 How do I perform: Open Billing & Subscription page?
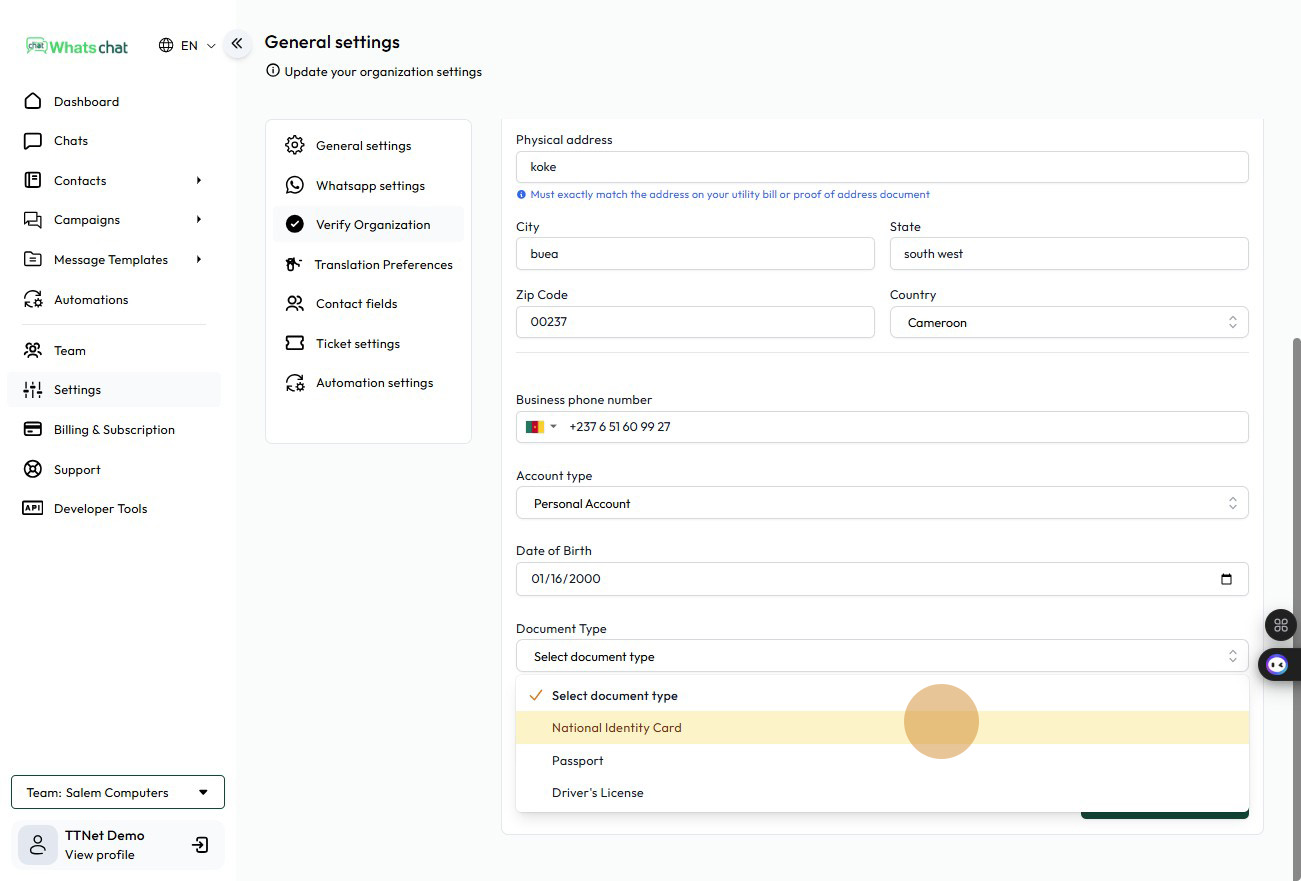[114, 430]
